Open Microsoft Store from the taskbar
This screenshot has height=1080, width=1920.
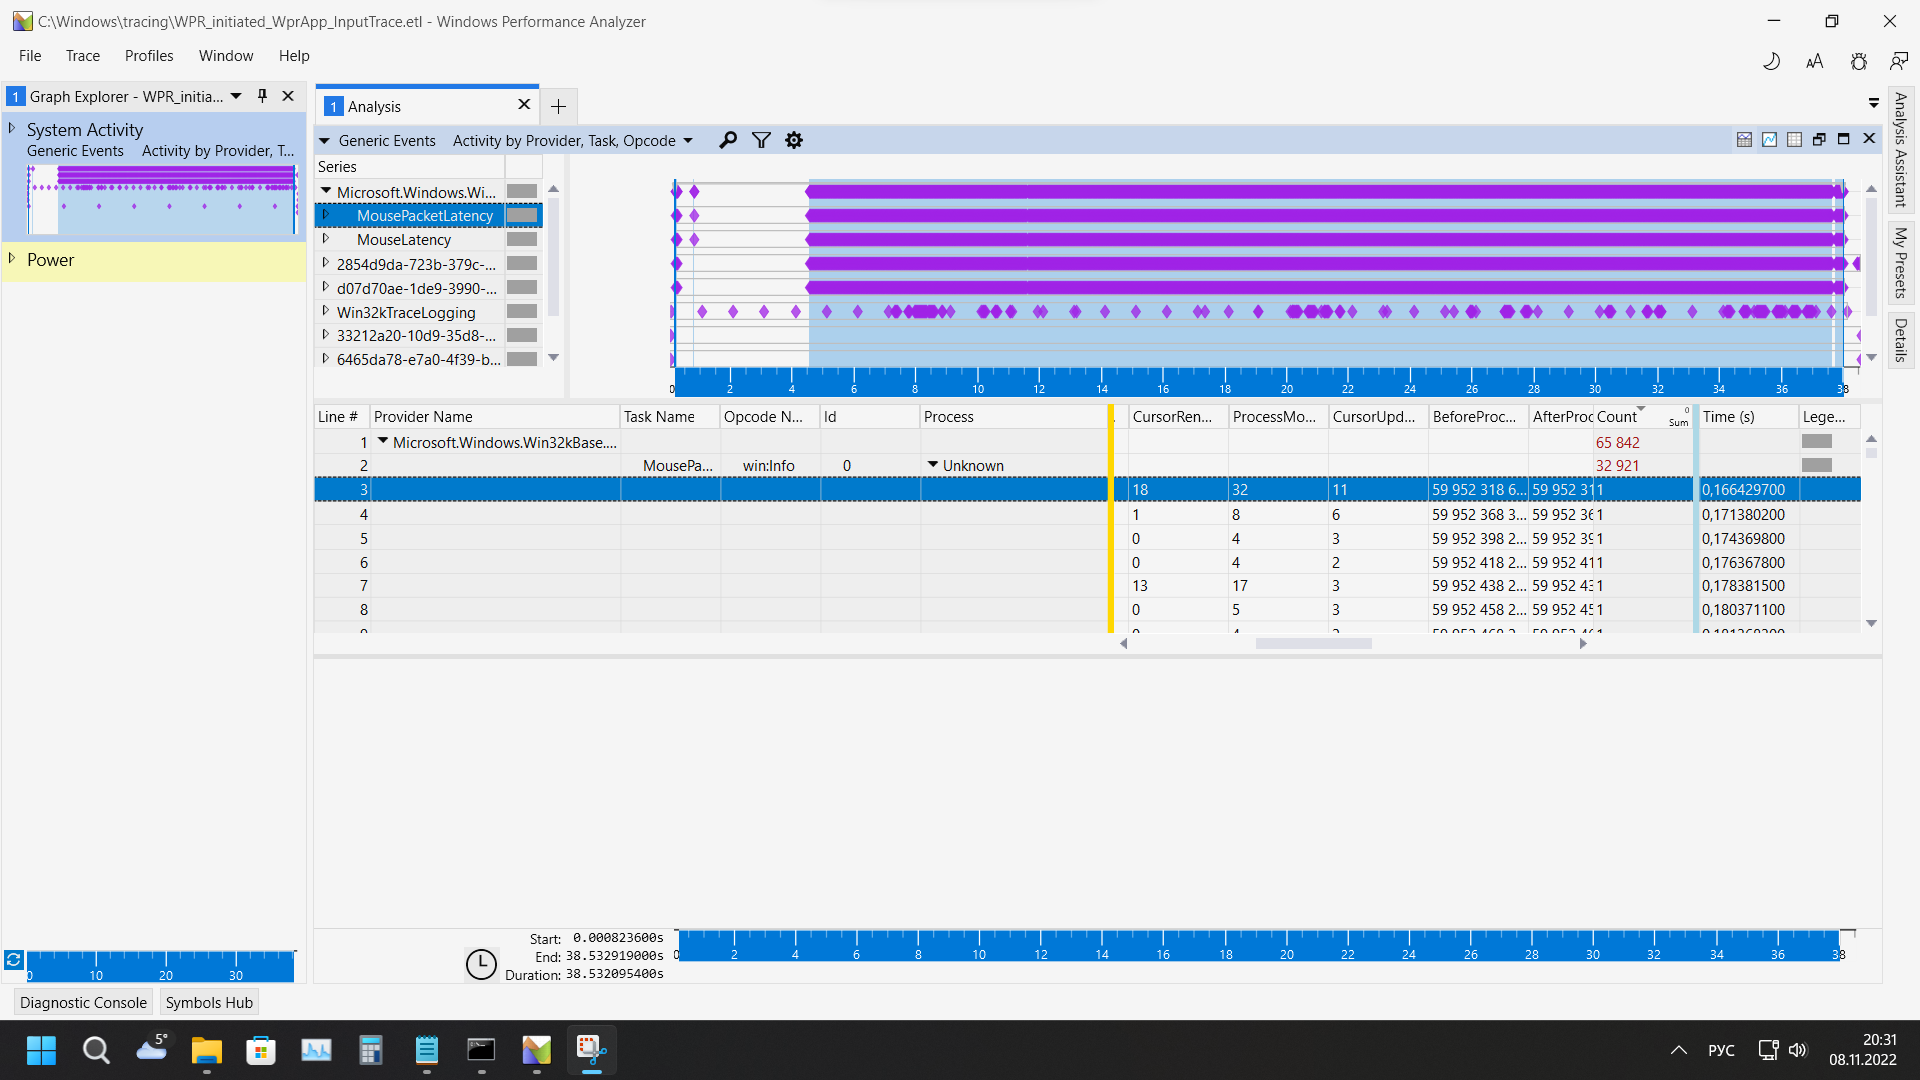[261, 1050]
